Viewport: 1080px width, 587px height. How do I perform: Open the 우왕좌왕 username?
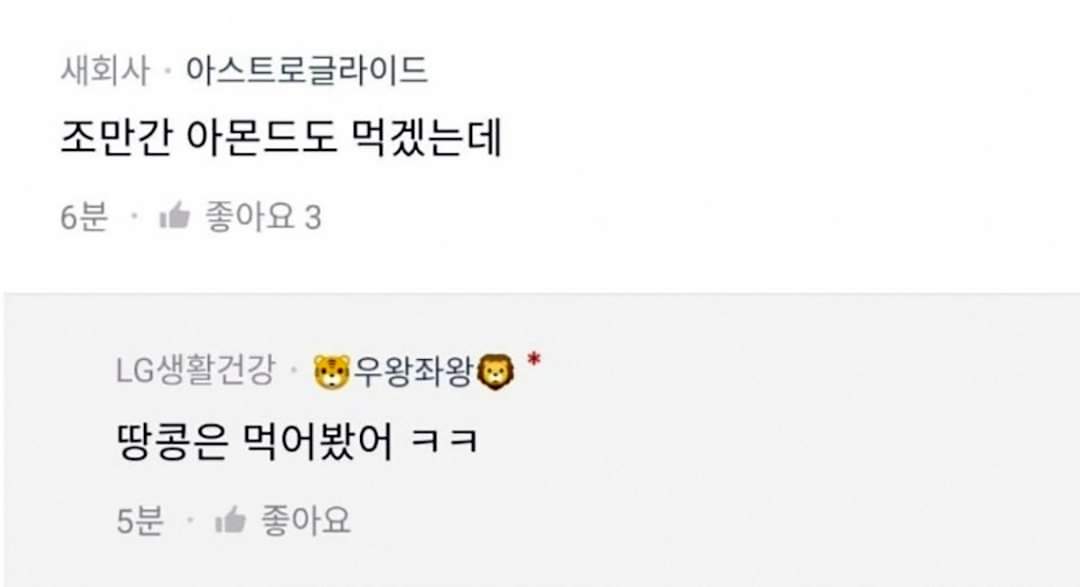coord(413,372)
